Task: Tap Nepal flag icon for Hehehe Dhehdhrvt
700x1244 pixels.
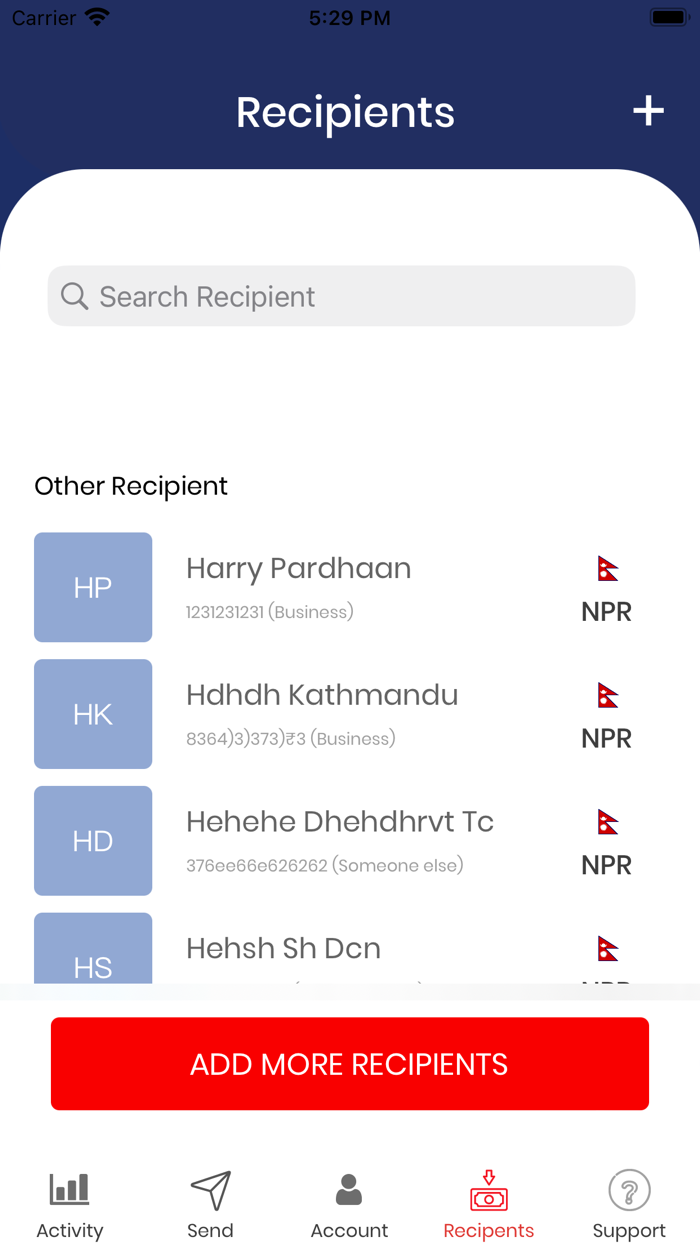Action: (607, 823)
